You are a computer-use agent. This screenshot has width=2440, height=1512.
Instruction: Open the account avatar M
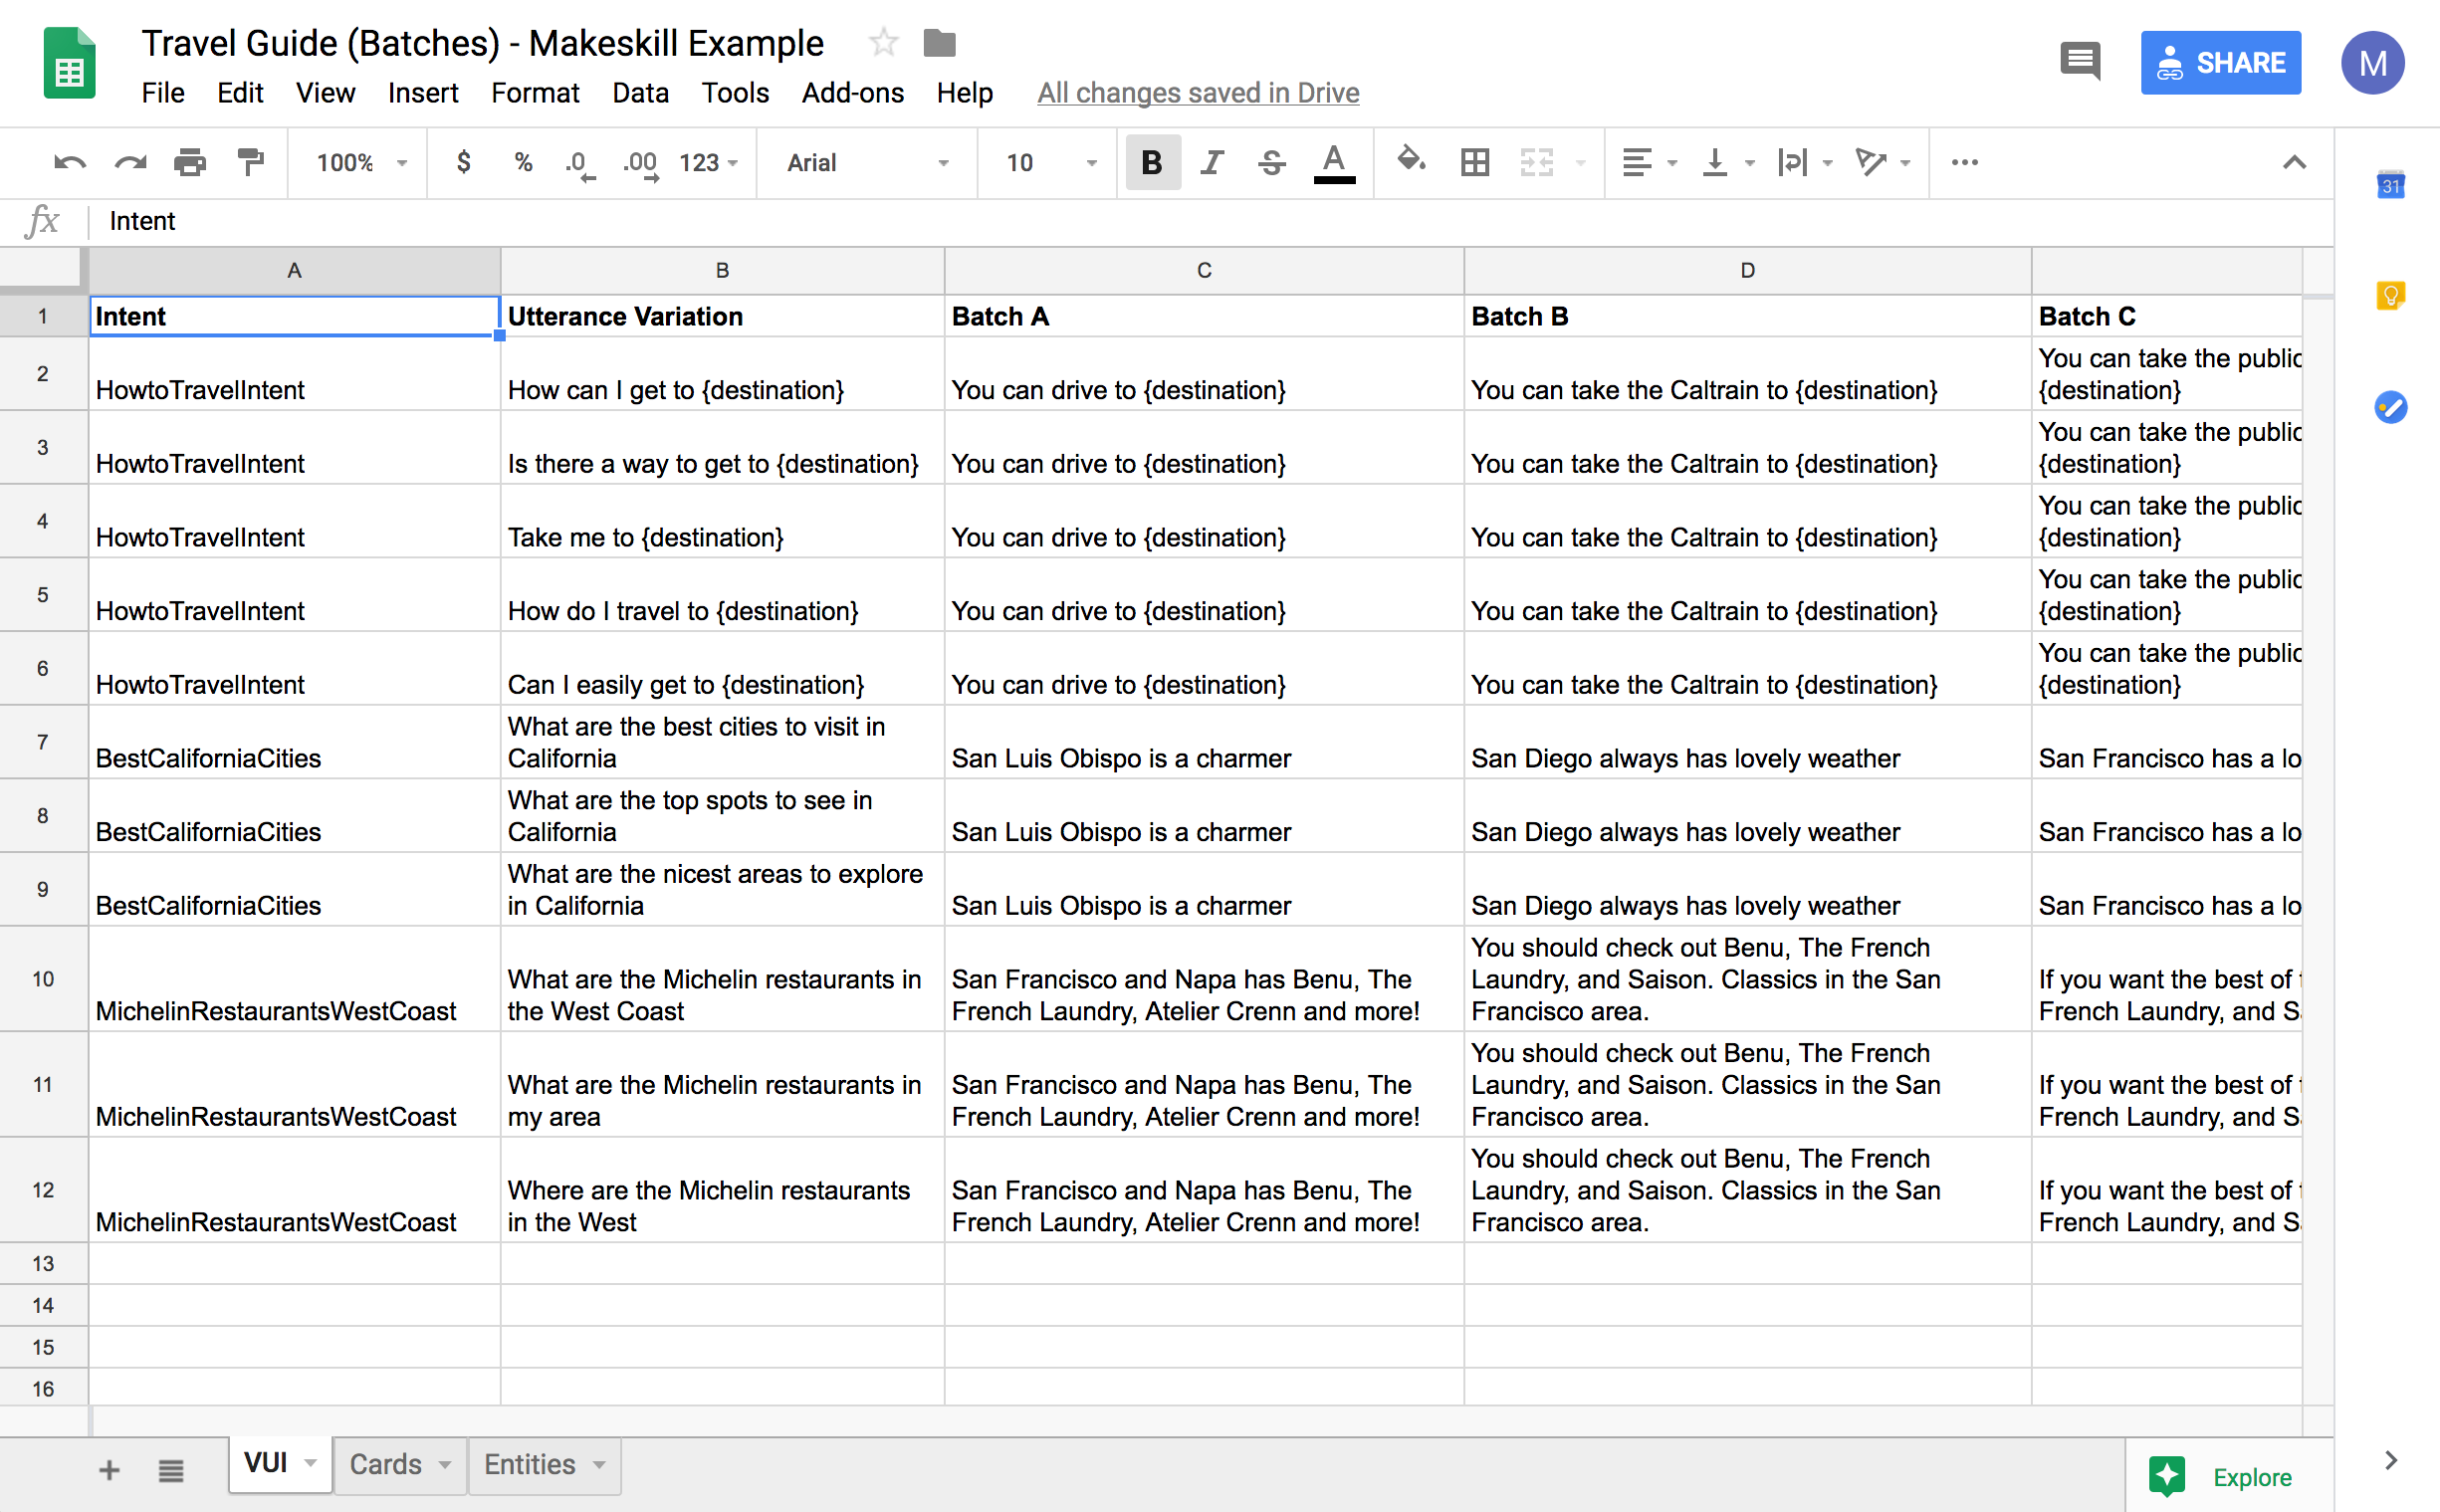[2372, 63]
